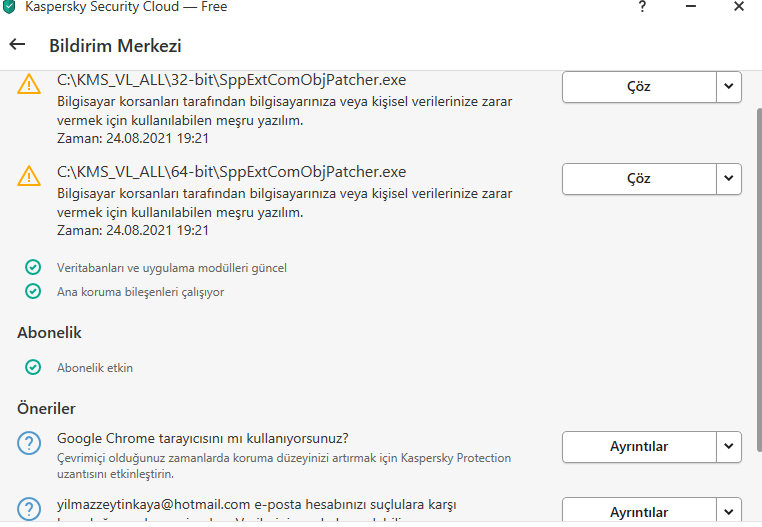Minimize the Kaspersky Security Cloud window
Image resolution: width=762 pixels, height=527 pixels.
pos(691,7)
